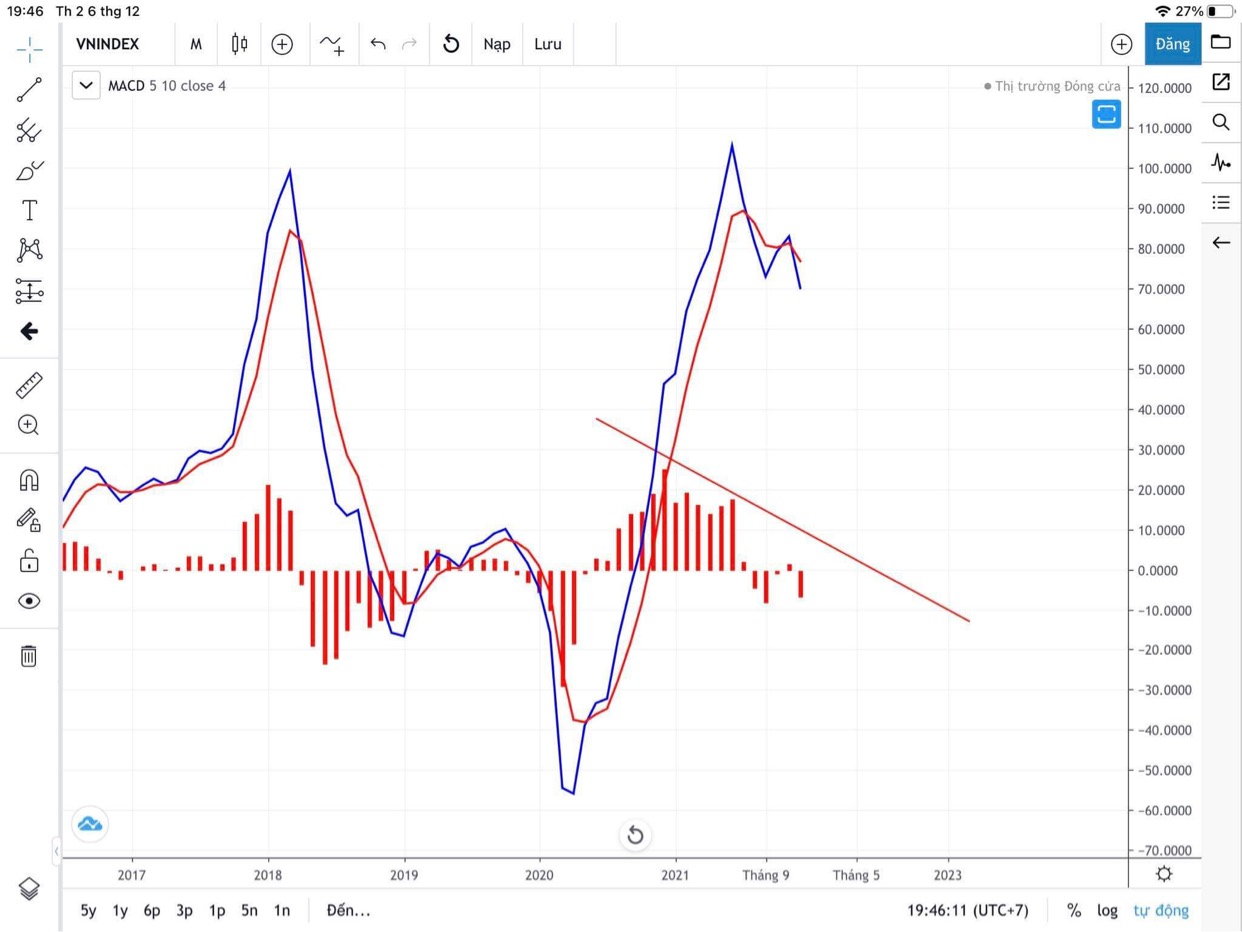Open the folder layouts icon
Screen dimensions: 1242x932
coord(1221,42)
